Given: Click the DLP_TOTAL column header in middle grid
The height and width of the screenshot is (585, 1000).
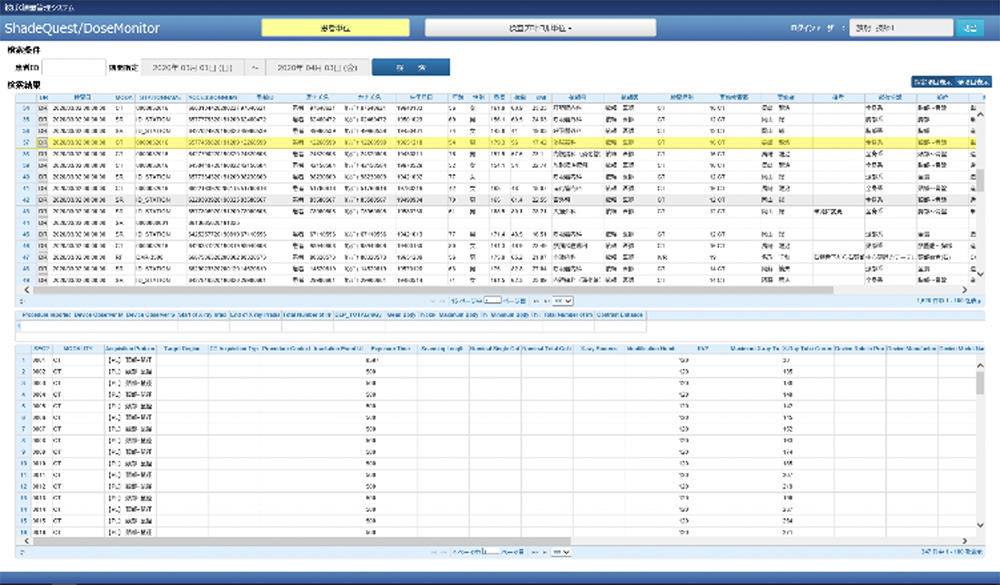Looking at the screenshot, I should tap(359, 315).
